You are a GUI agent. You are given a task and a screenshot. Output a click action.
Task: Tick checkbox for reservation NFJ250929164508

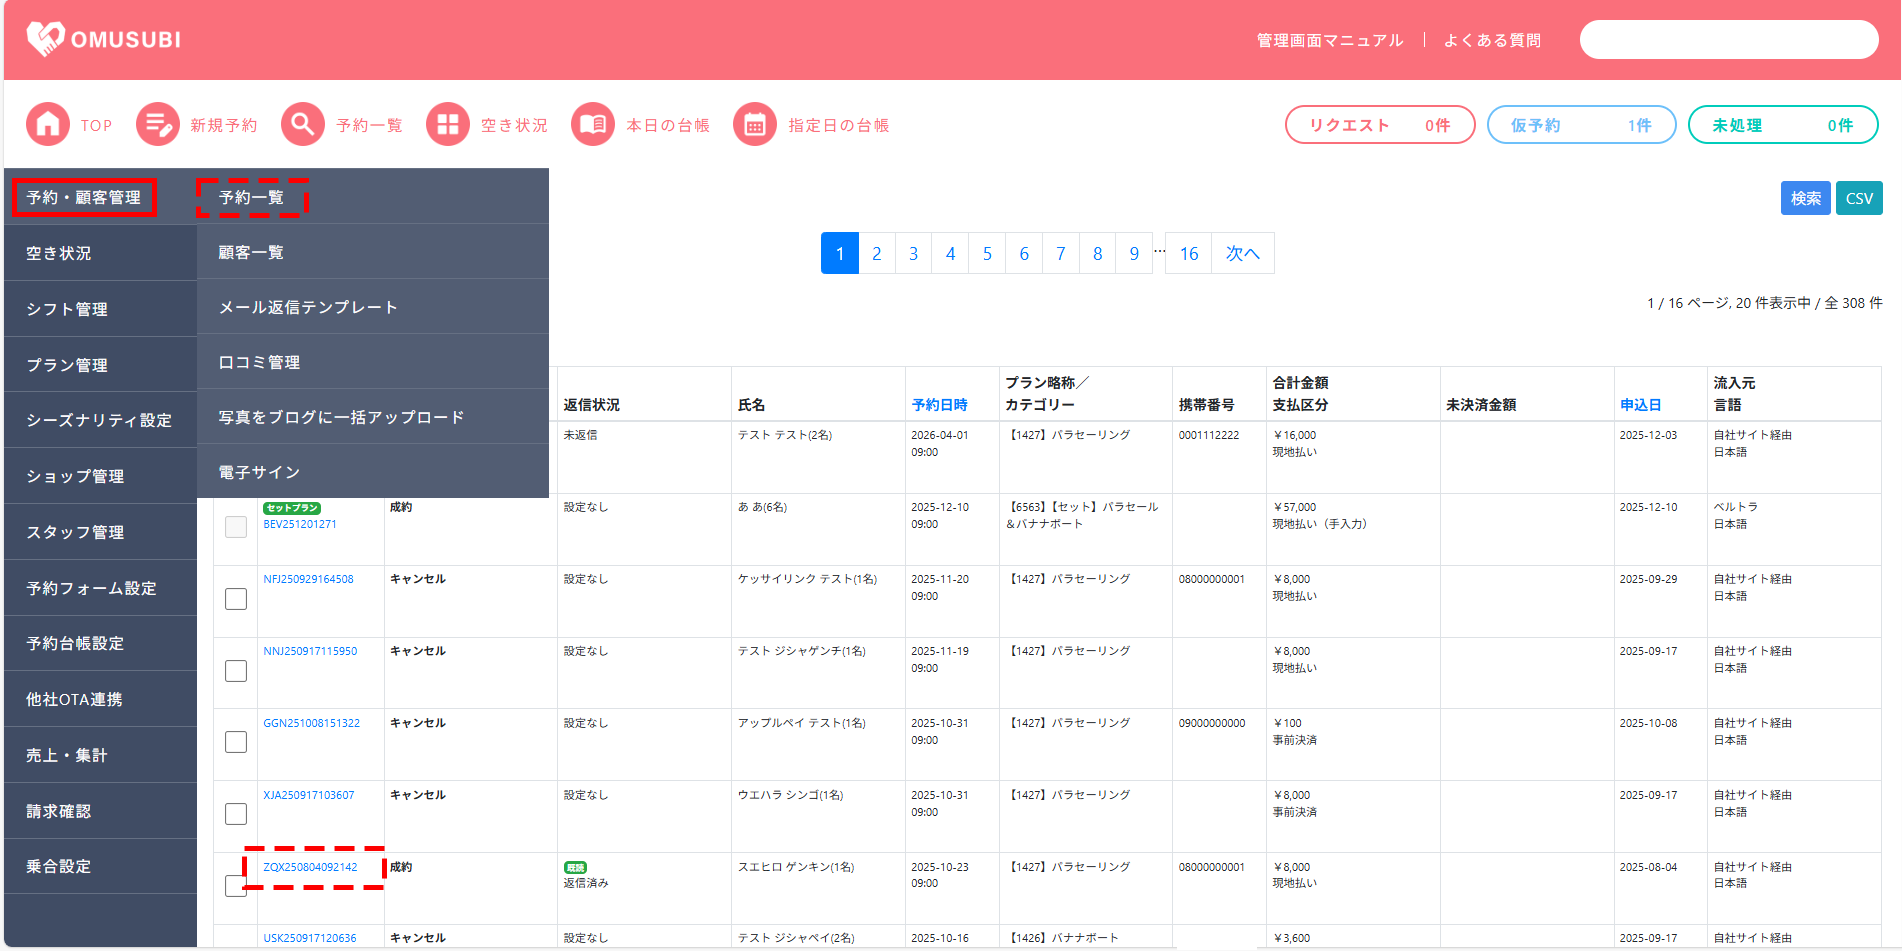coord(236,599)
